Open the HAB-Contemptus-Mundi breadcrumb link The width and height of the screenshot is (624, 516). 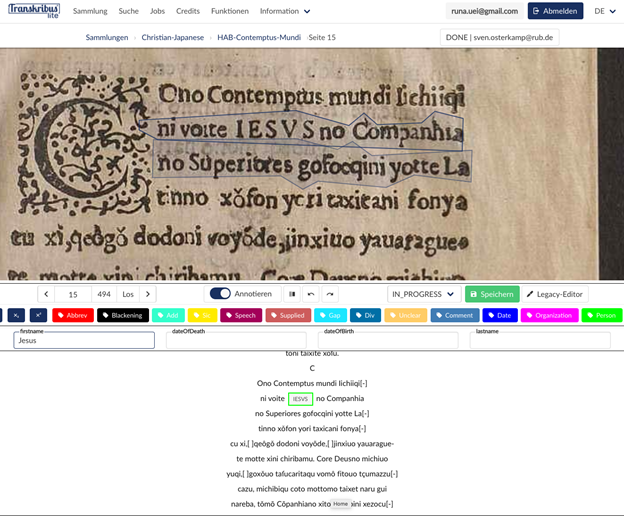coord(259,37)
